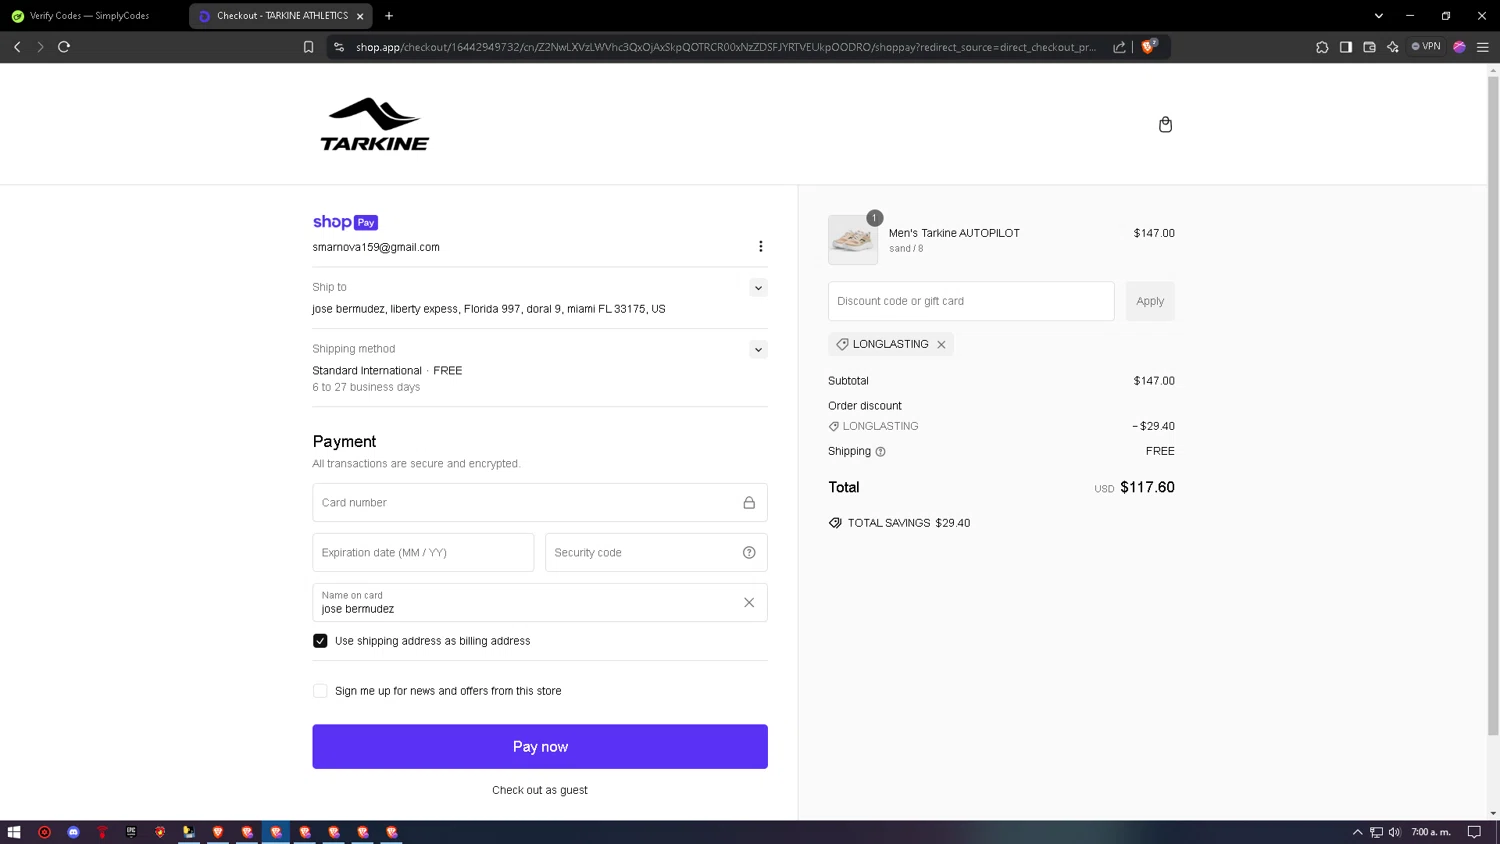Open Windows Start menu
1500x844 pixels.
pos(14,832)
